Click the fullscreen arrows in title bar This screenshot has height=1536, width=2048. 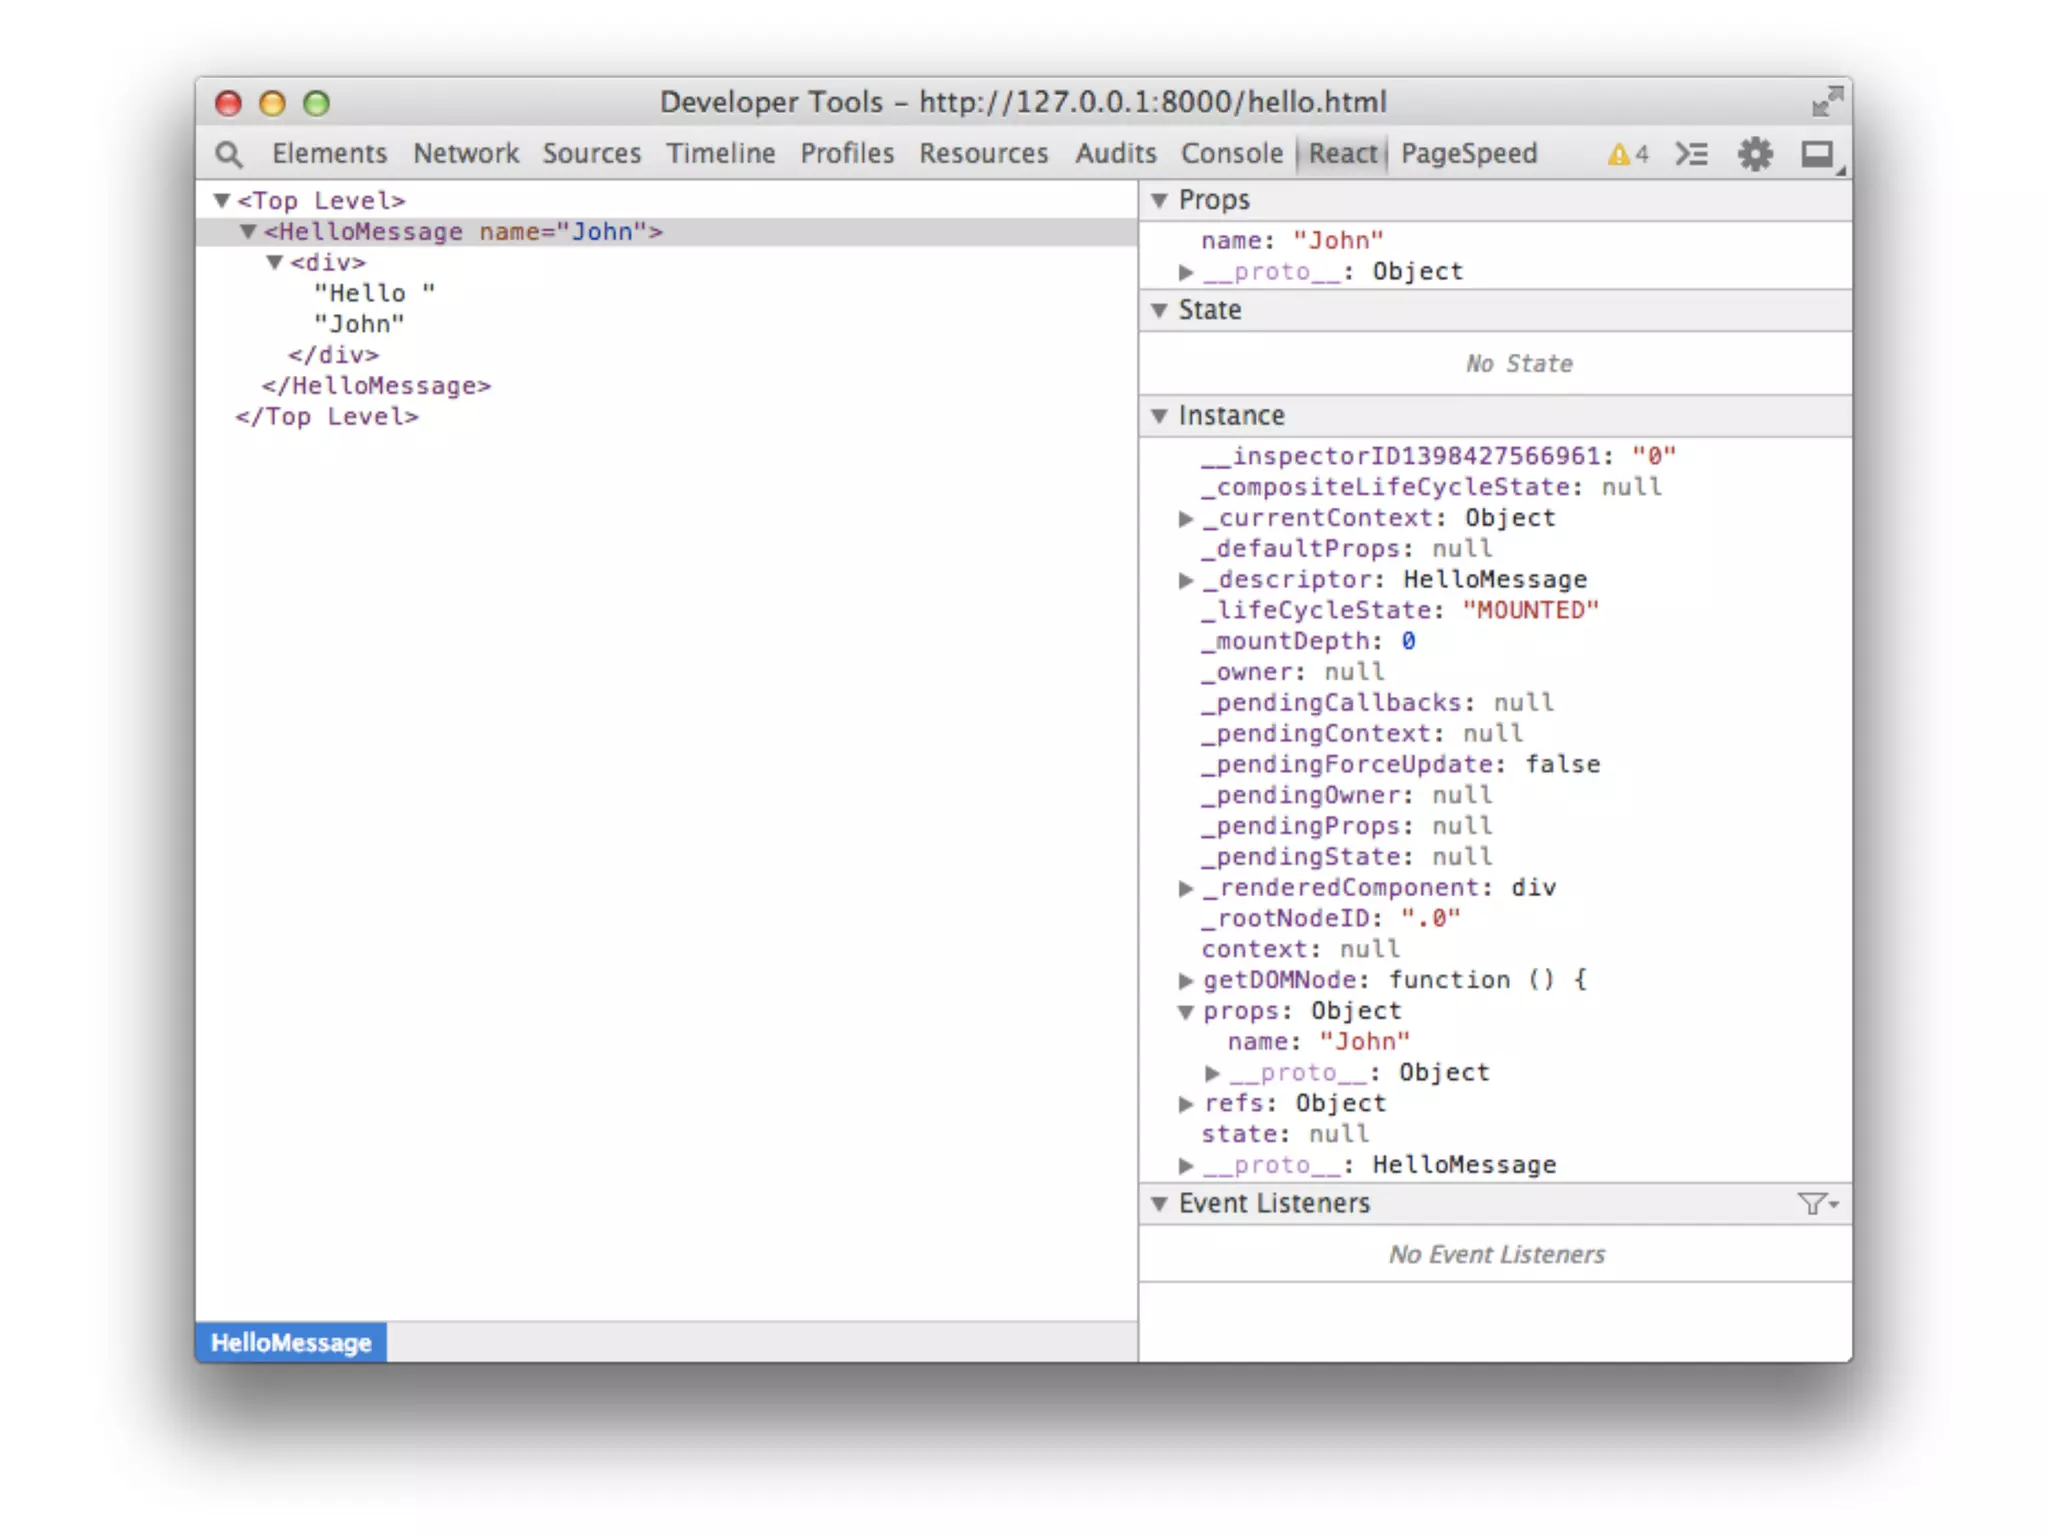tap(1826, 102)
